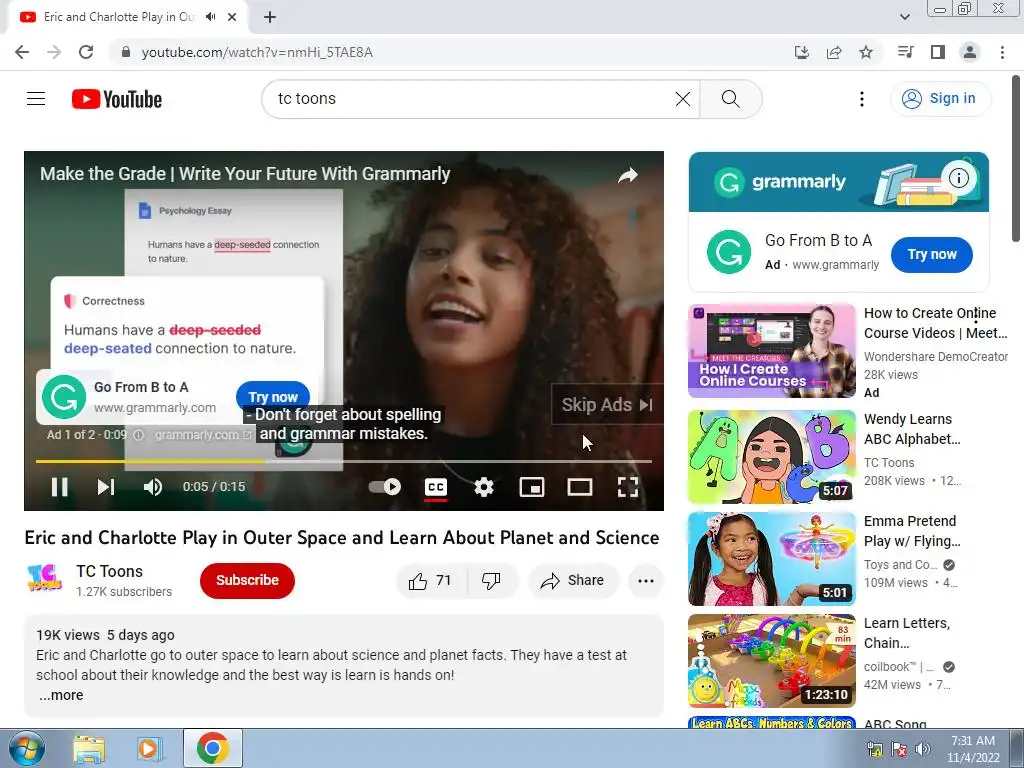Image resolution: width=1024 pixels, height=768 pixels.
Task: Close the Eric and Charlotte tab
Action: [x=232, y=17]
